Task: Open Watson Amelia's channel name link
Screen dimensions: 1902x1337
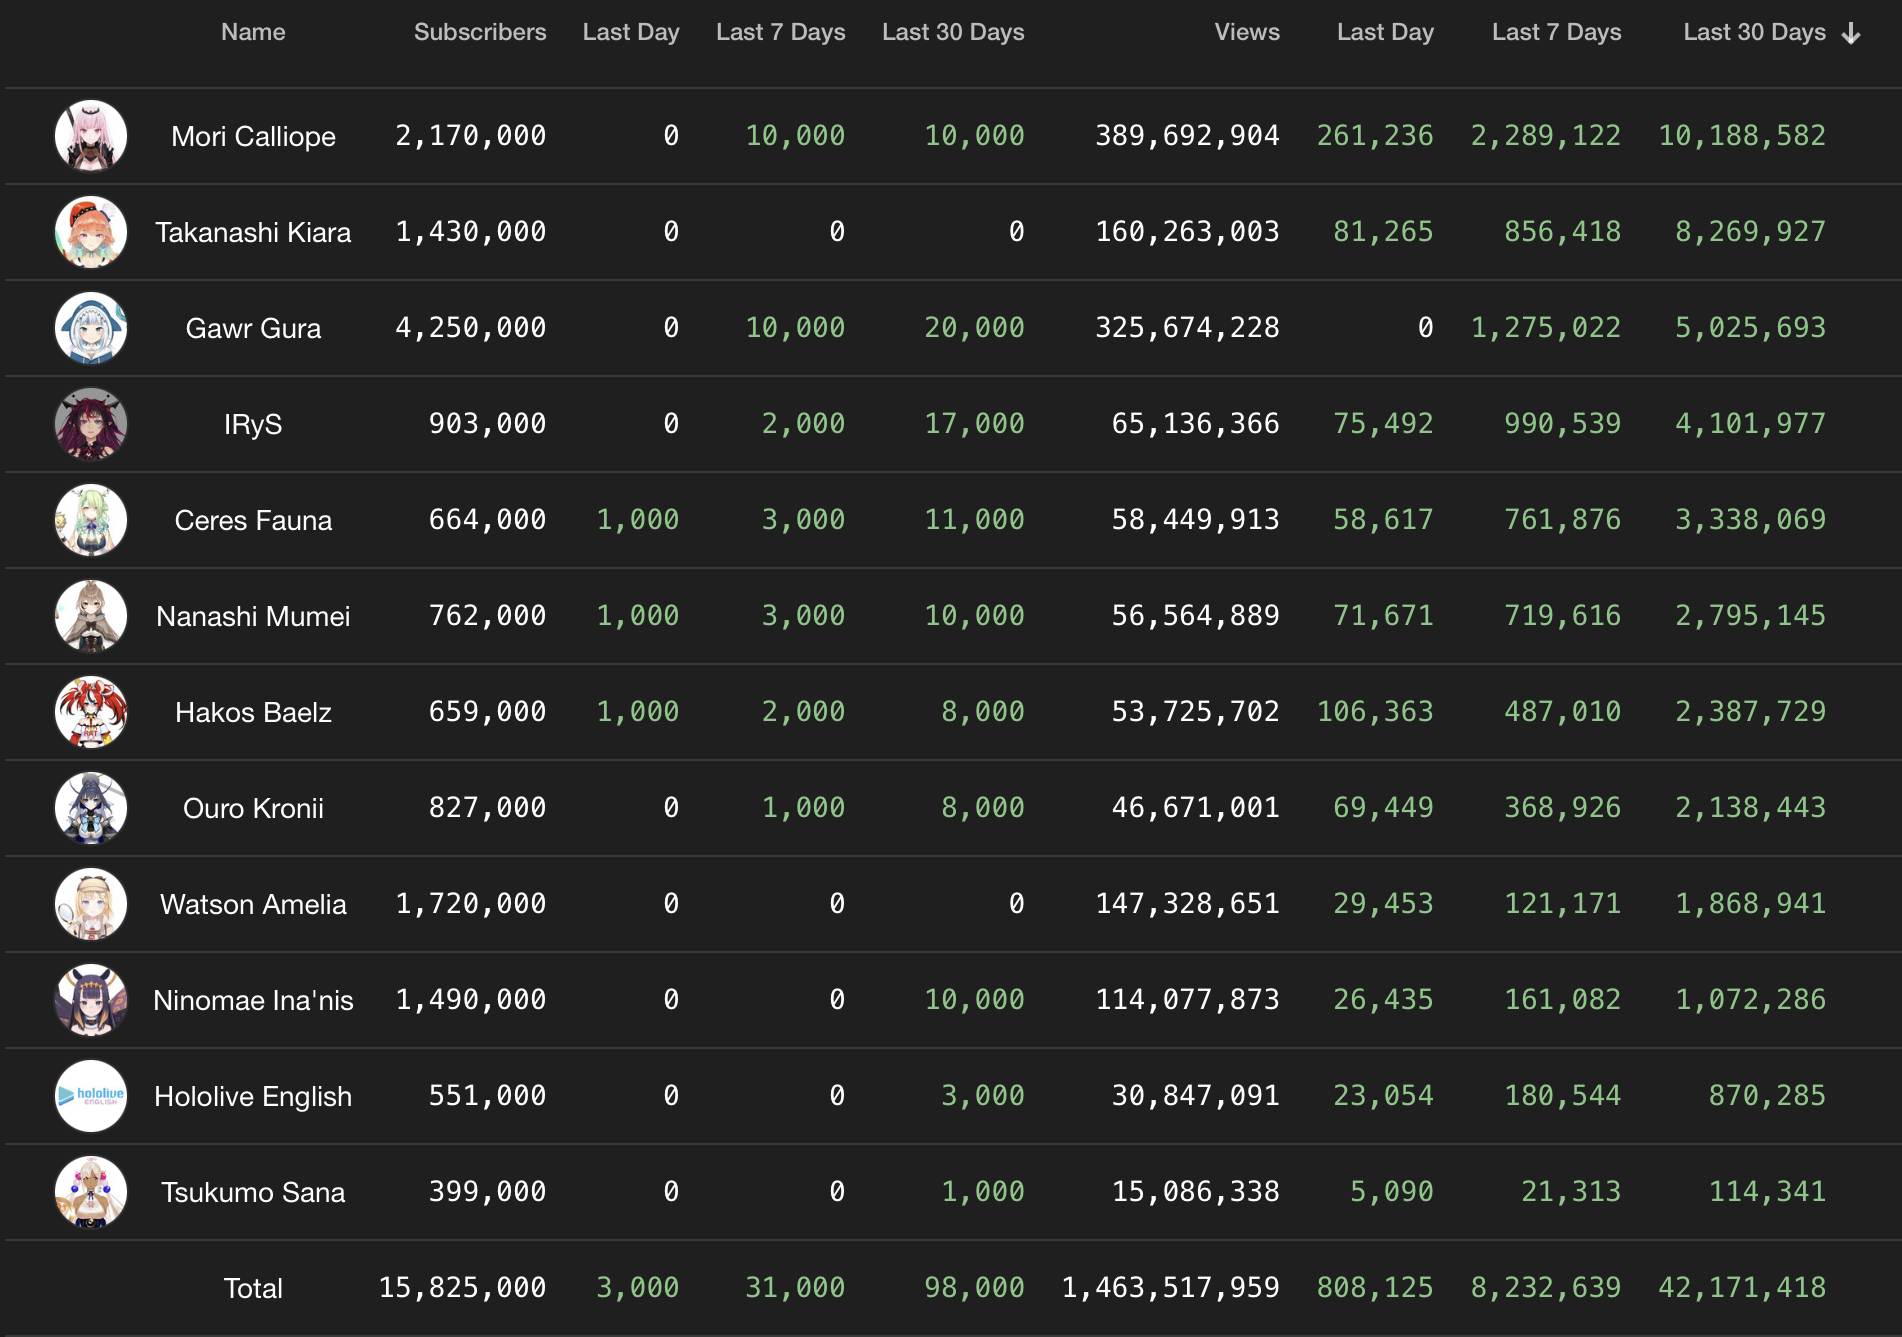Action: tap(253, 904)
